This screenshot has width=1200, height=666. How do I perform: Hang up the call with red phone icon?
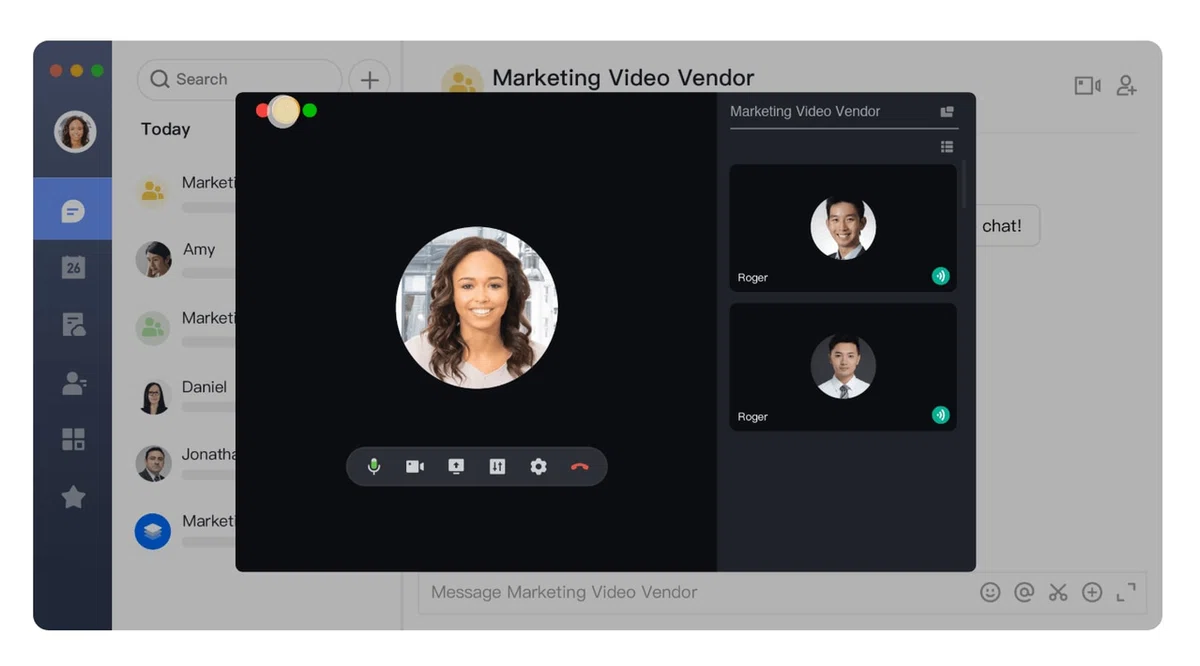(x=580, y=467)
